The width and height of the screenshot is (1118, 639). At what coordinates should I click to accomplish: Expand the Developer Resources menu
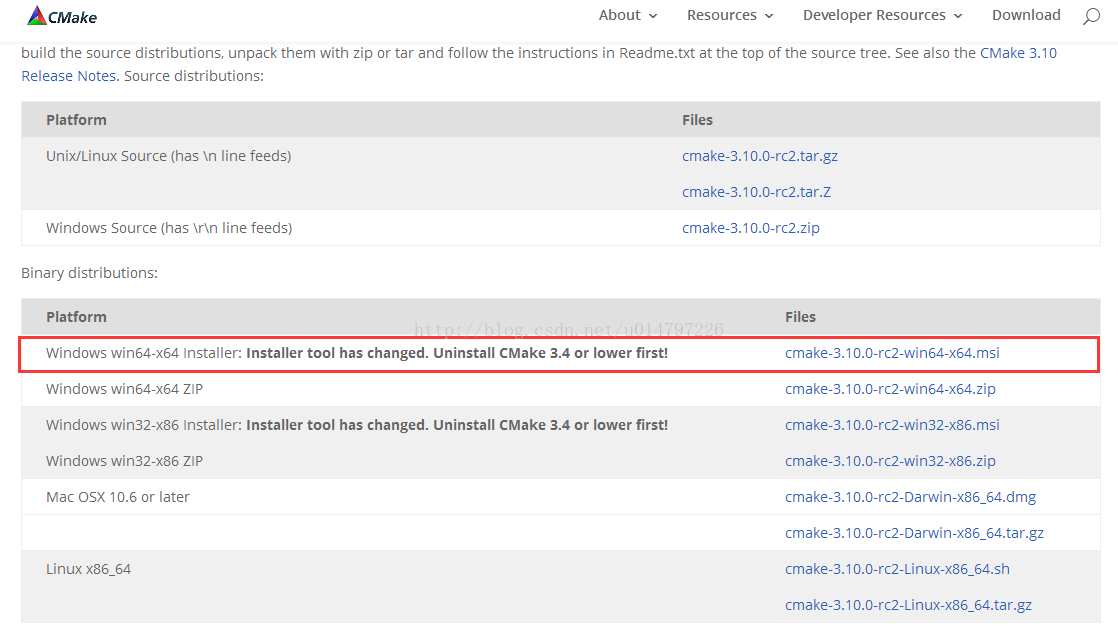pyautogui.click(x=882, y=15)
